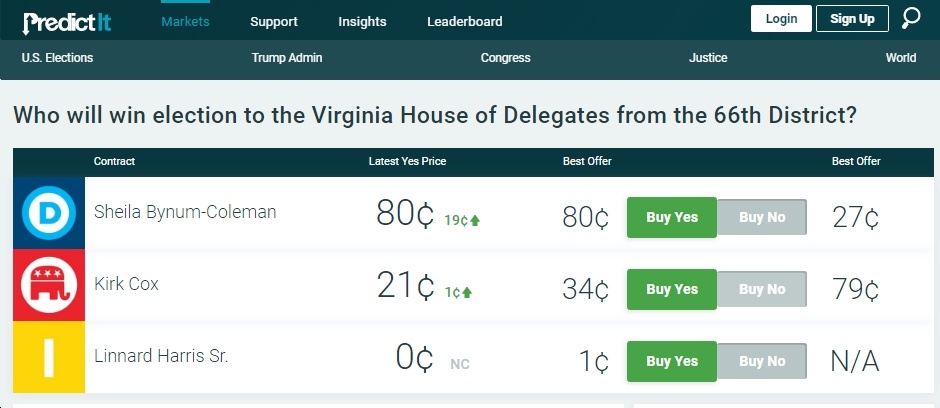
Task: Buy Yes for Kirk Cox
Action: pos(672,289)
